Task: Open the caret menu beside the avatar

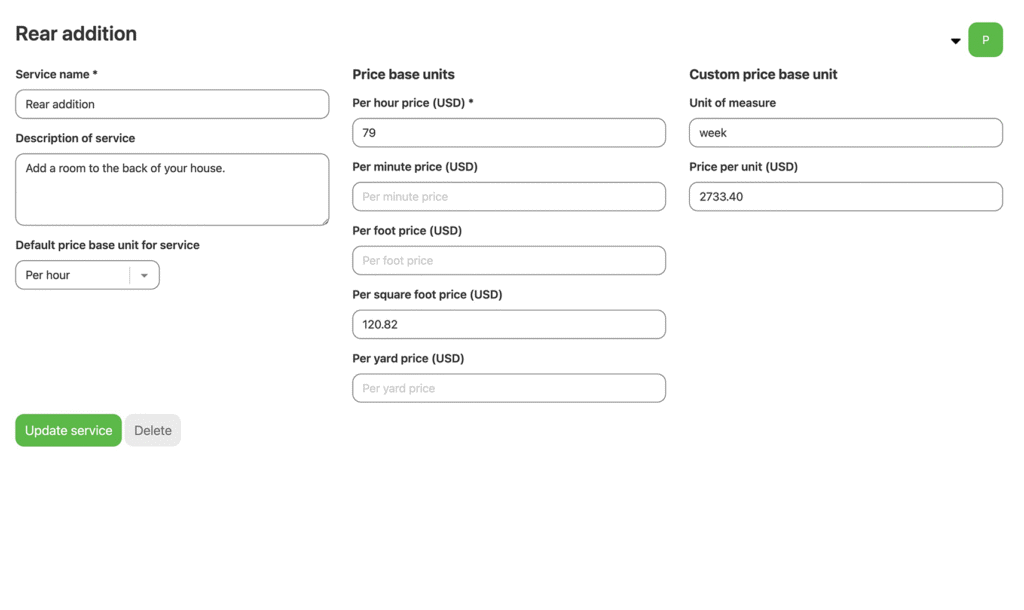Action: point(955,41)
